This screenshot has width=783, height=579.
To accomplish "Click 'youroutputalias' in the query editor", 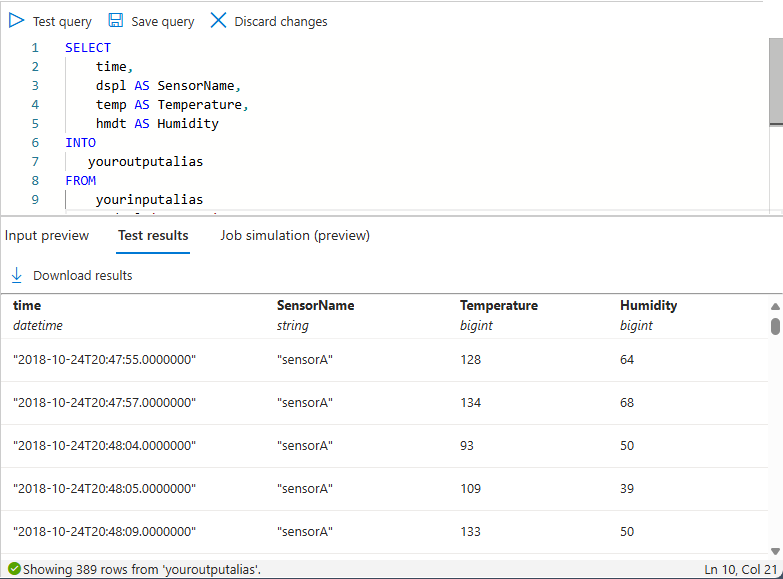I will pyautogui.click(x=145, y=161).
